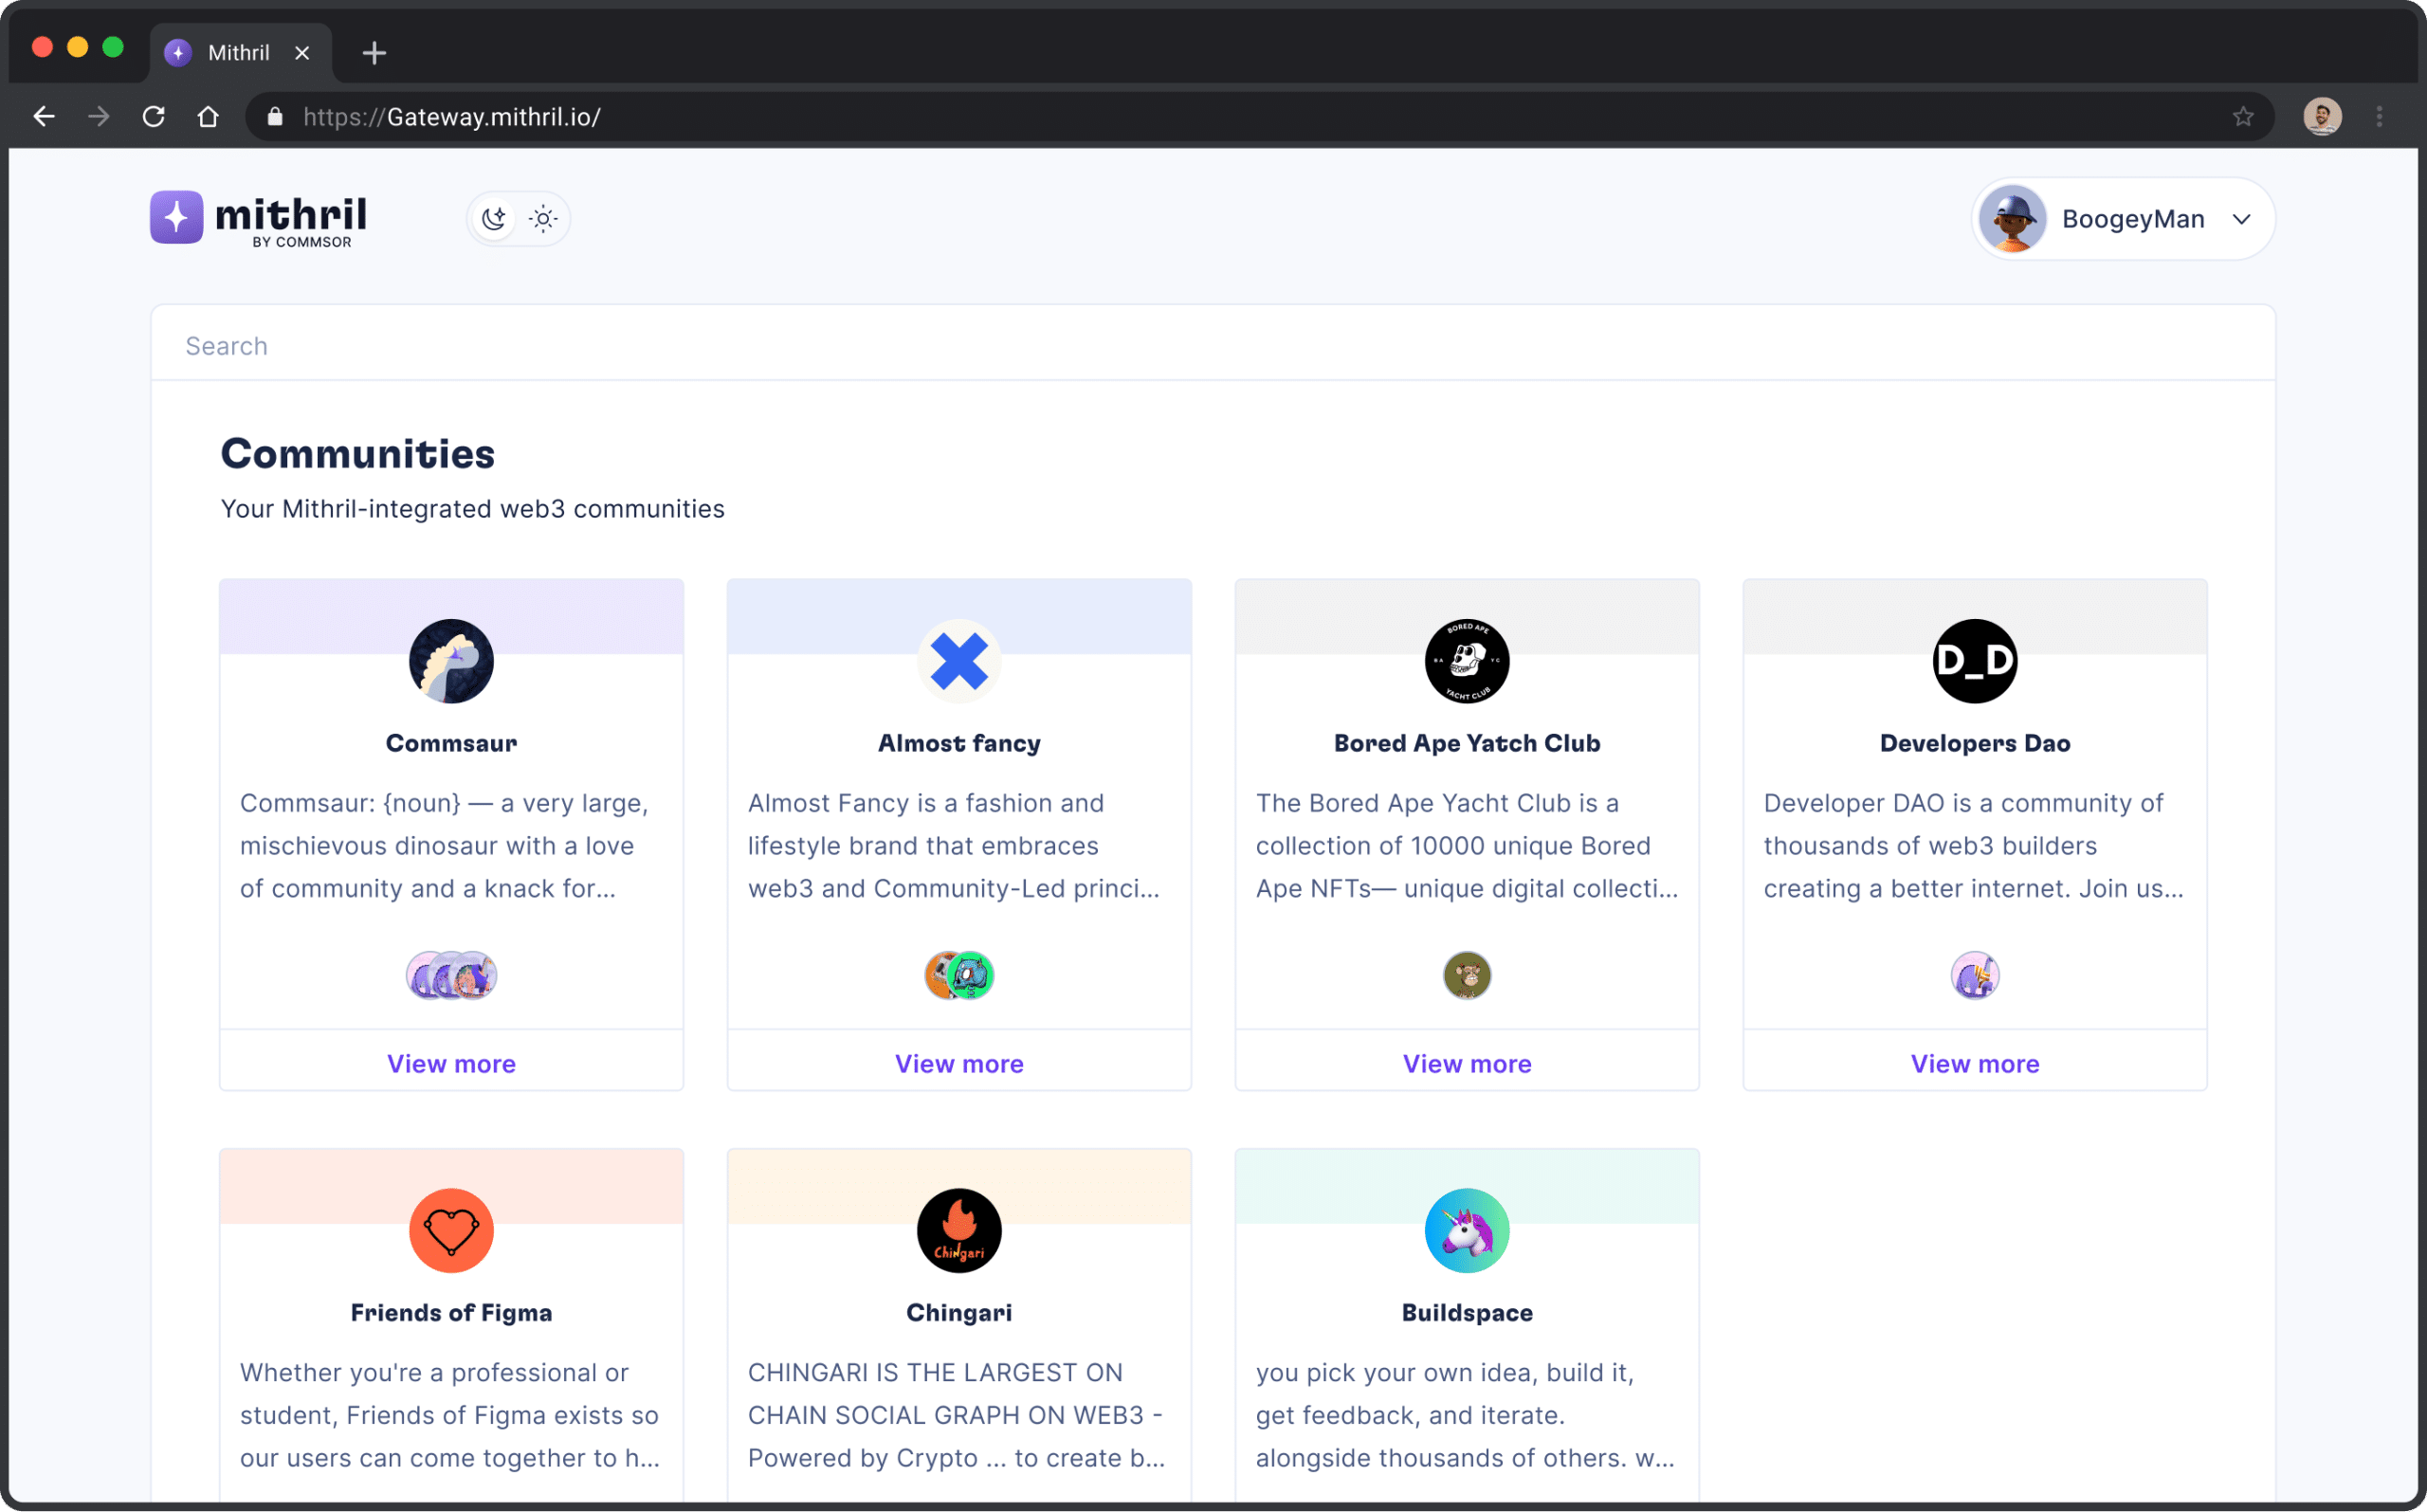
Task: Click the Developers Dao member avatar
Action: pyautogui.click(x=1974, y=975)
